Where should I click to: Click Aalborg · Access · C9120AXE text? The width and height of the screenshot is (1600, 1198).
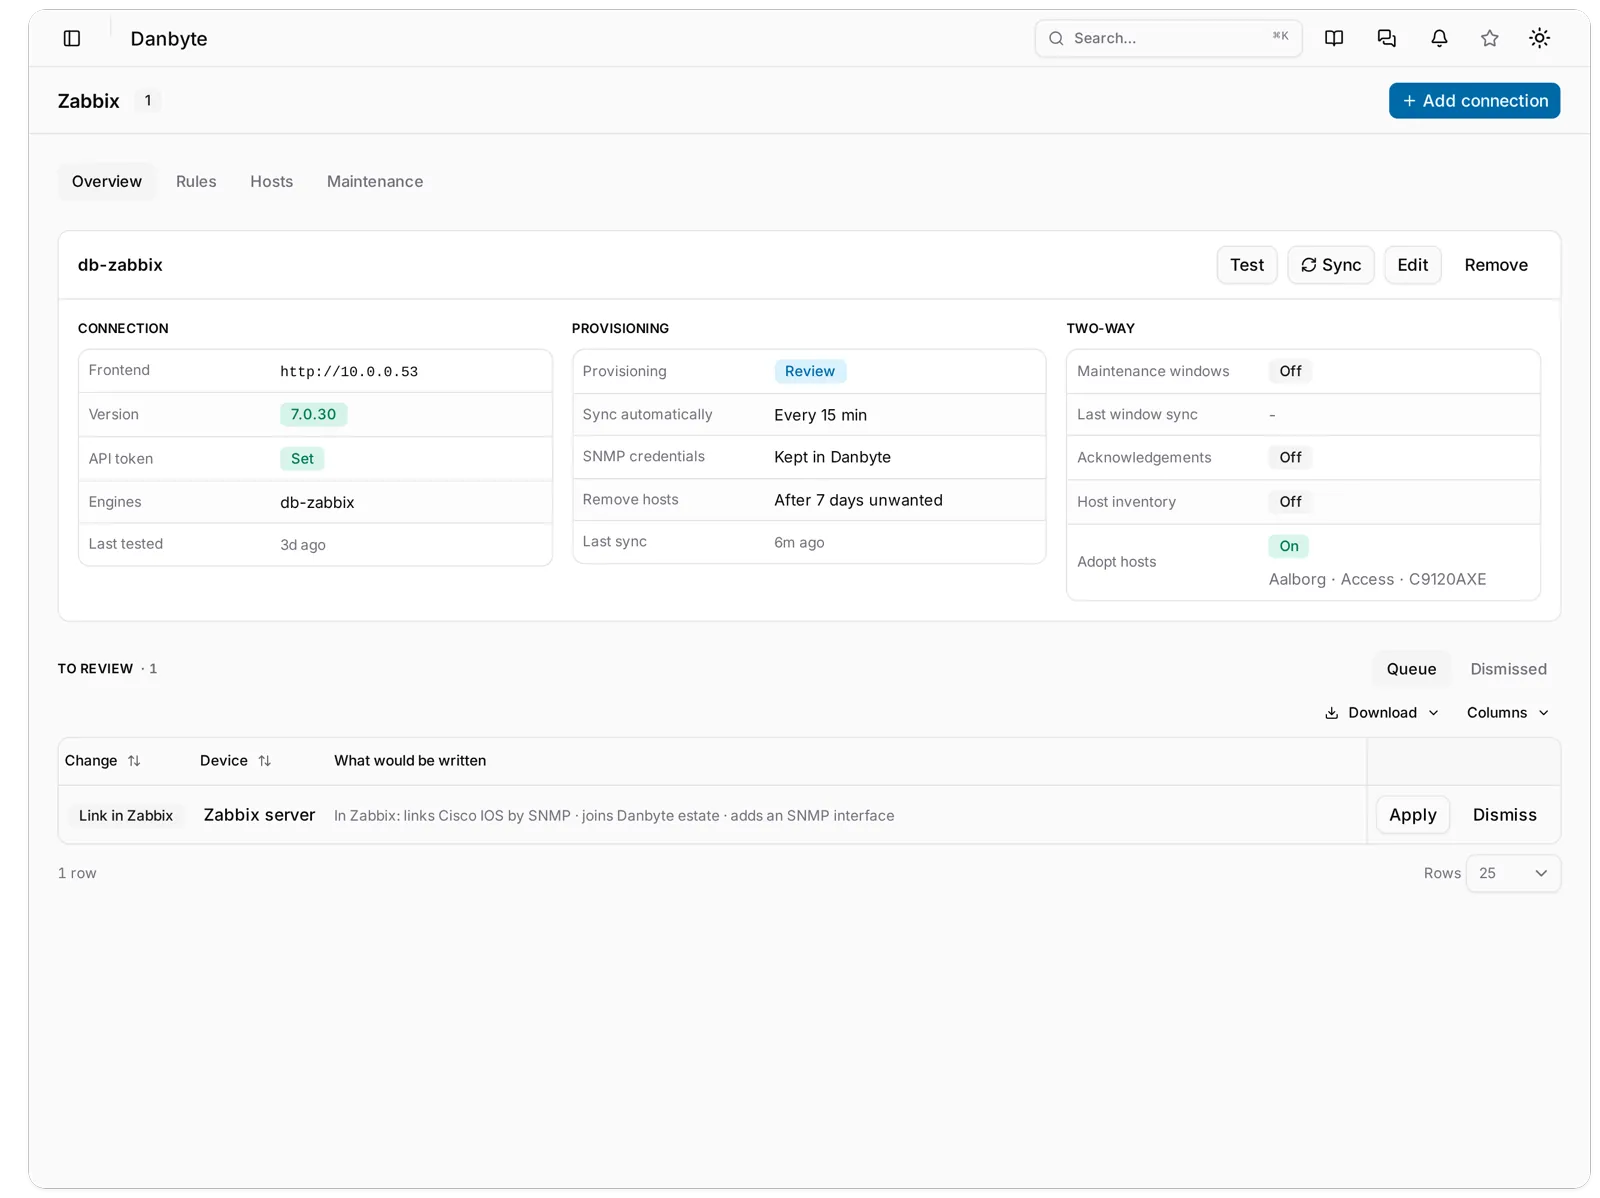point(1377,579)
